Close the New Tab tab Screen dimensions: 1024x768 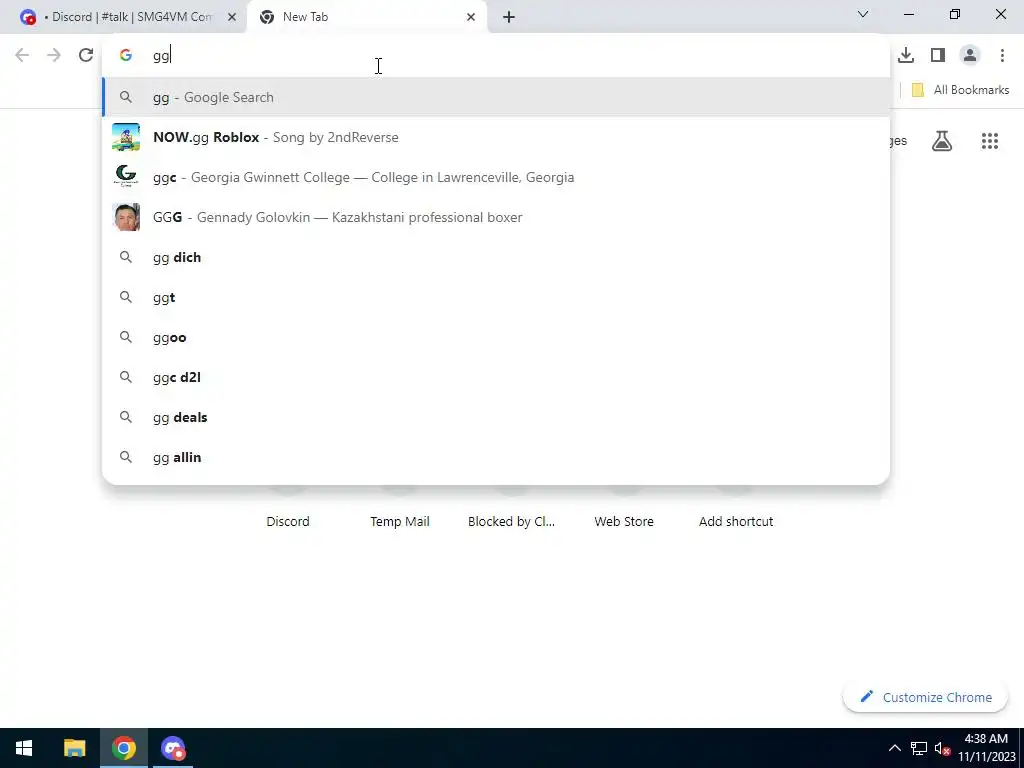tap(471, 17)
